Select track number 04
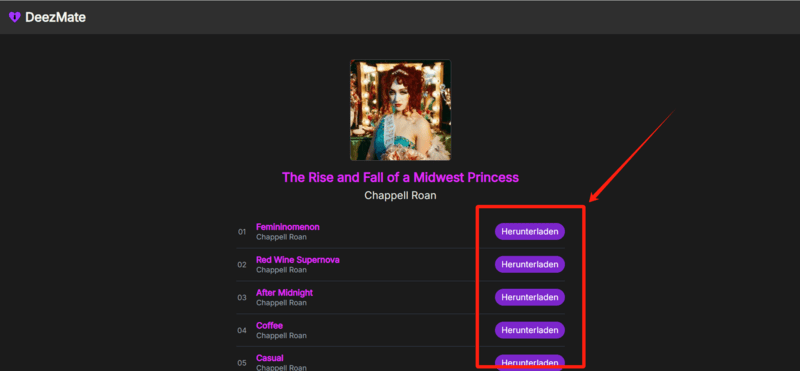The height and width of the screenshot is (371, 800). coord(242,330)
